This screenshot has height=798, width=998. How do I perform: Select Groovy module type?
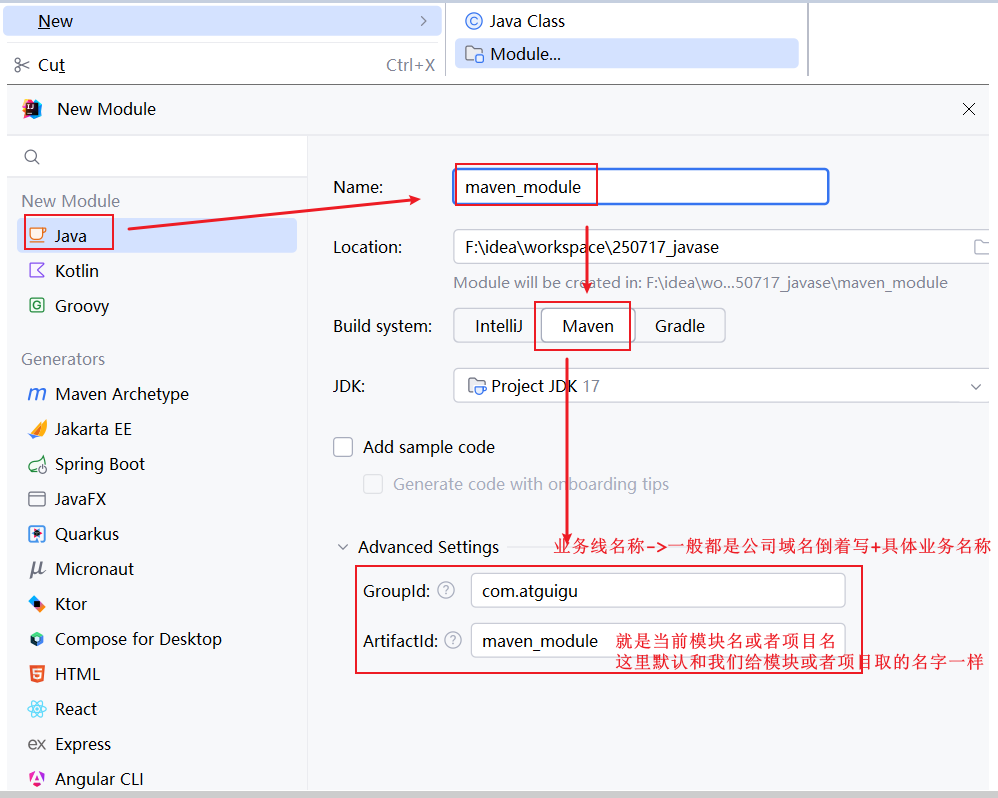[x=157, y=305]
